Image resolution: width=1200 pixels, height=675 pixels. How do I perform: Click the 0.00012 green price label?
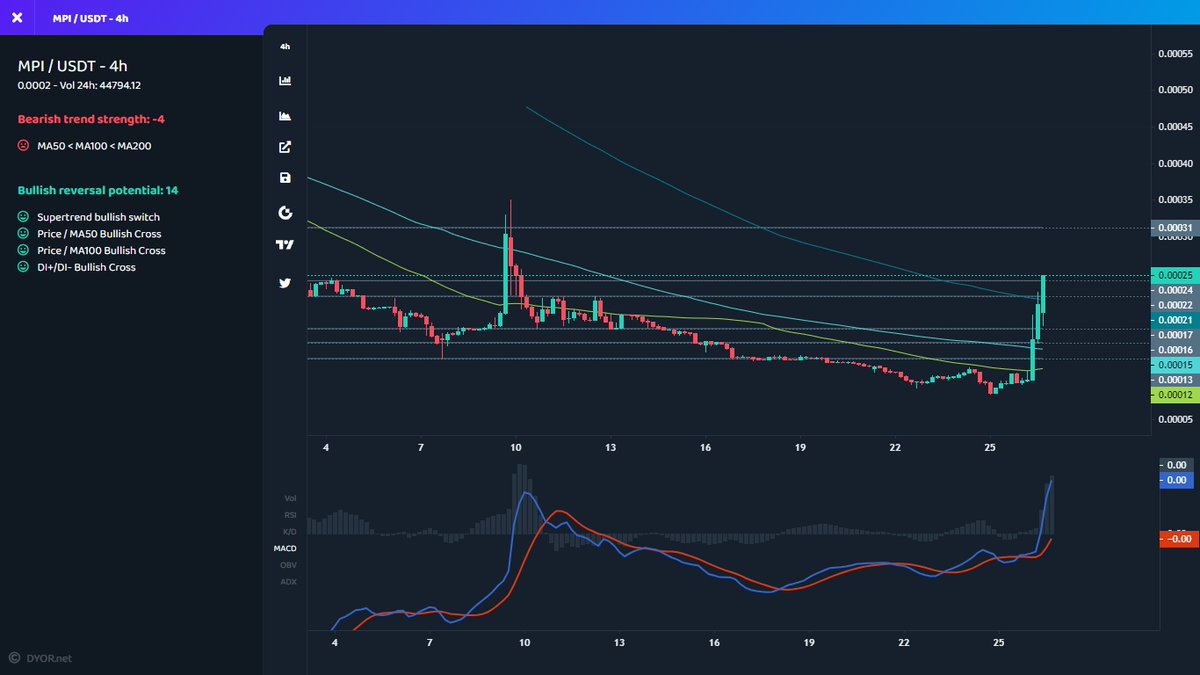click(x=1173, y=395)
